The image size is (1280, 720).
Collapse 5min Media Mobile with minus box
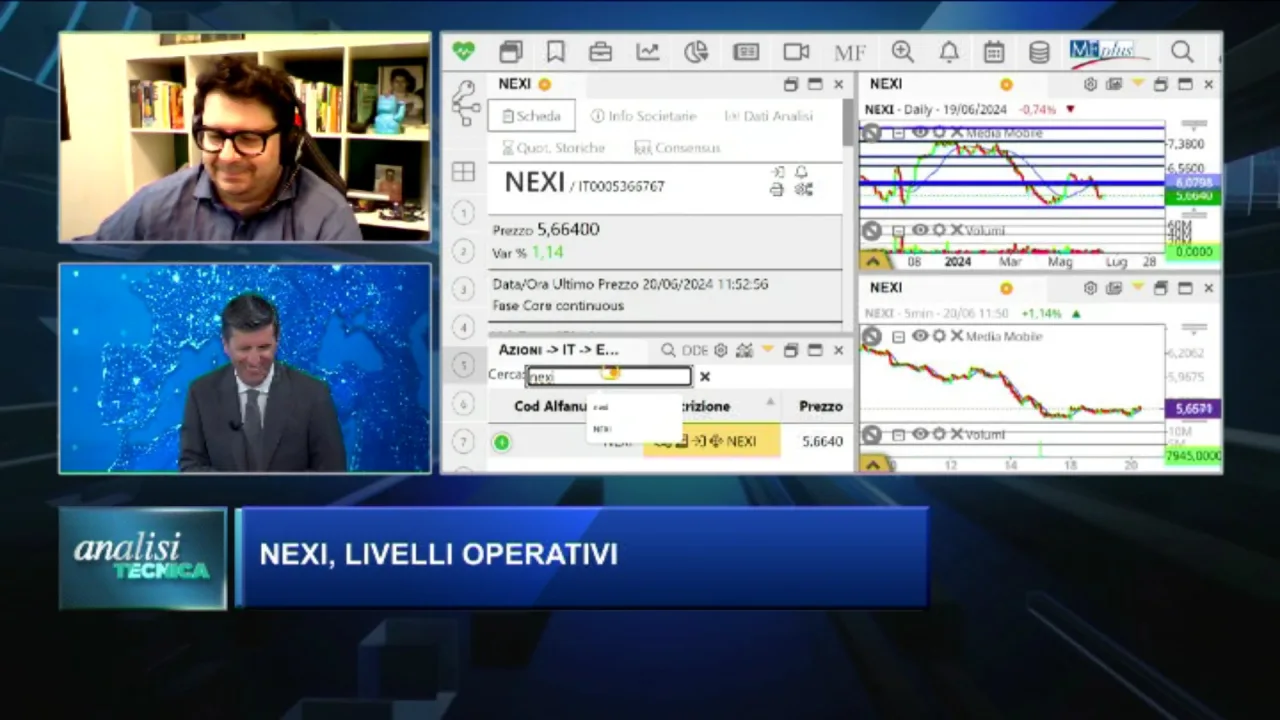899,336
